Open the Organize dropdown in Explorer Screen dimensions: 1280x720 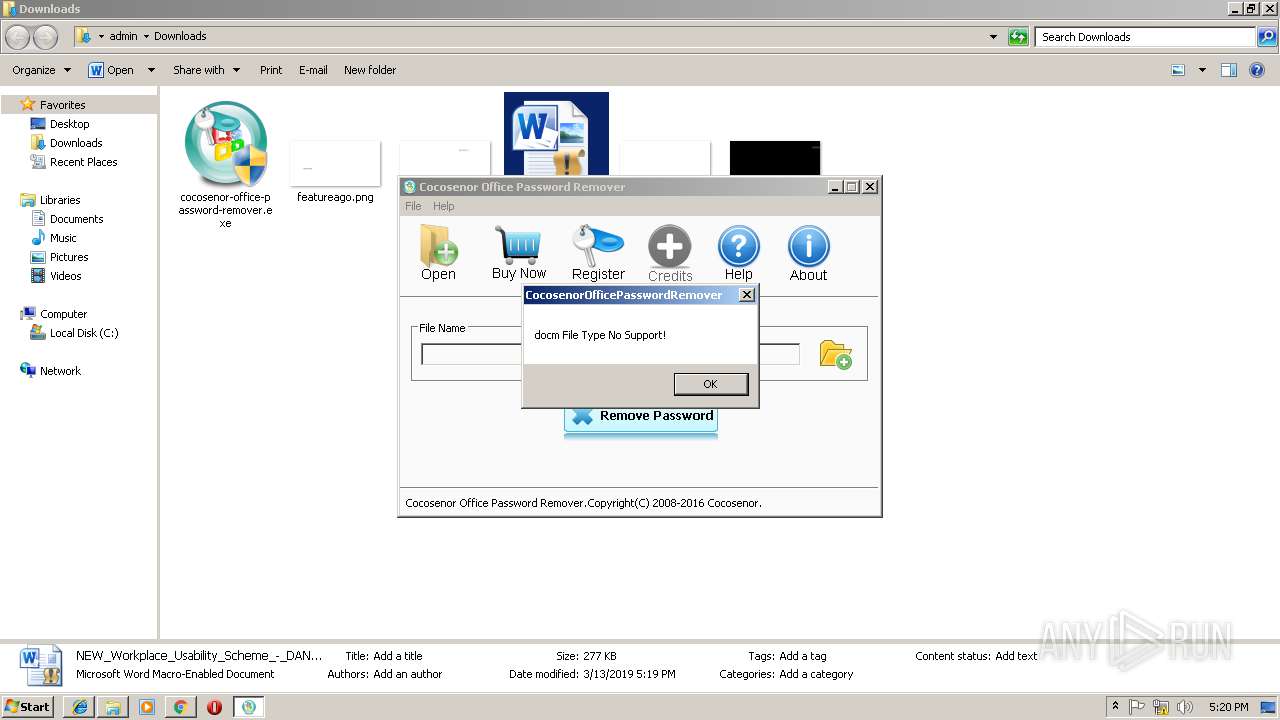(41, 70)
